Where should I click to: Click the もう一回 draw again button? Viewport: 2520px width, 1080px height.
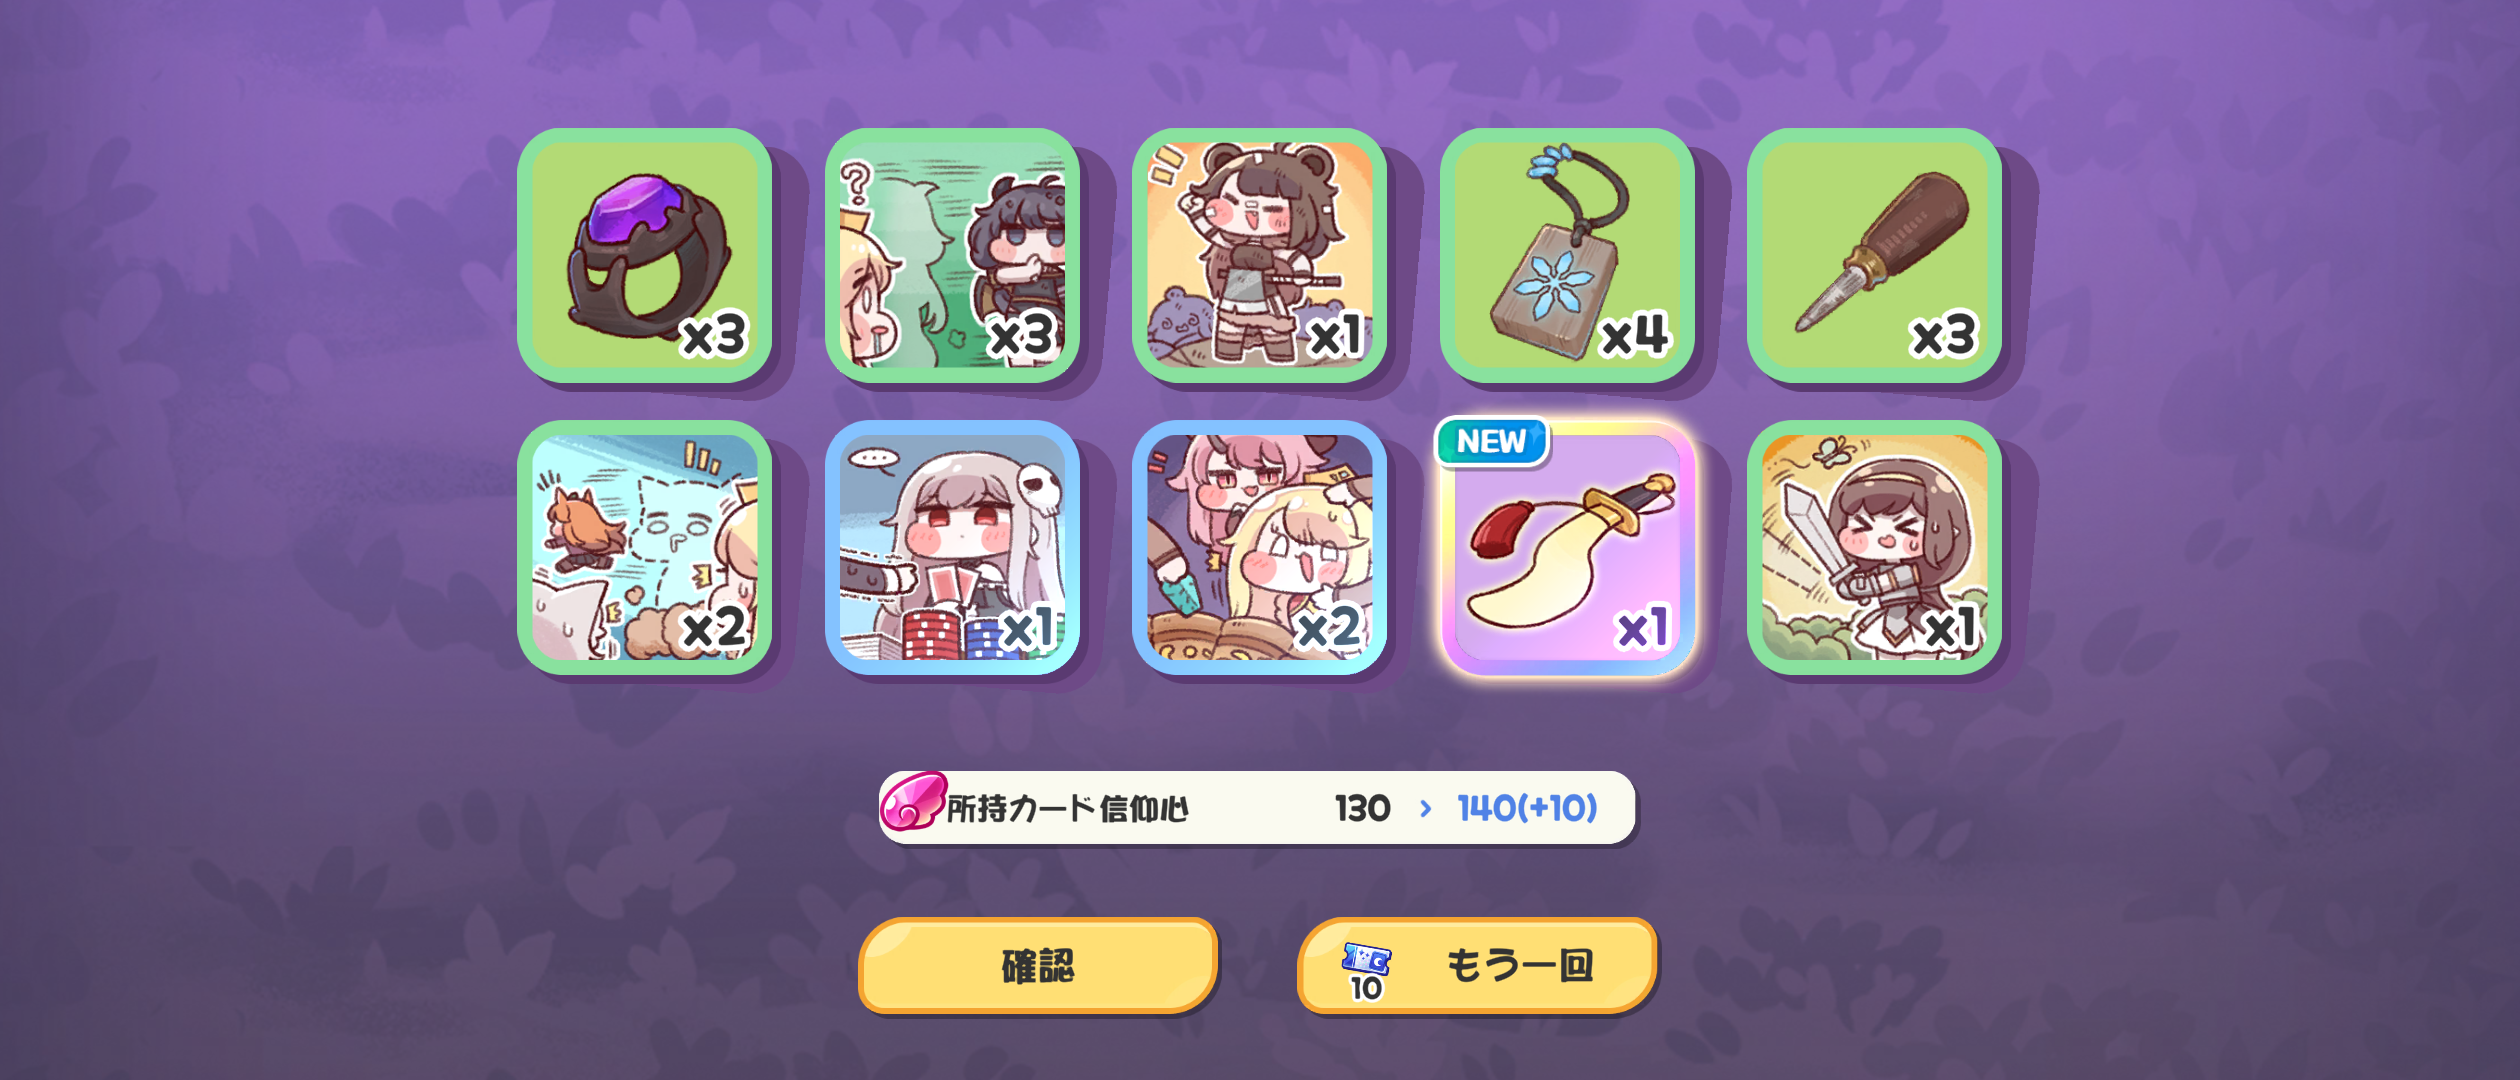[x=1477, y=966]
